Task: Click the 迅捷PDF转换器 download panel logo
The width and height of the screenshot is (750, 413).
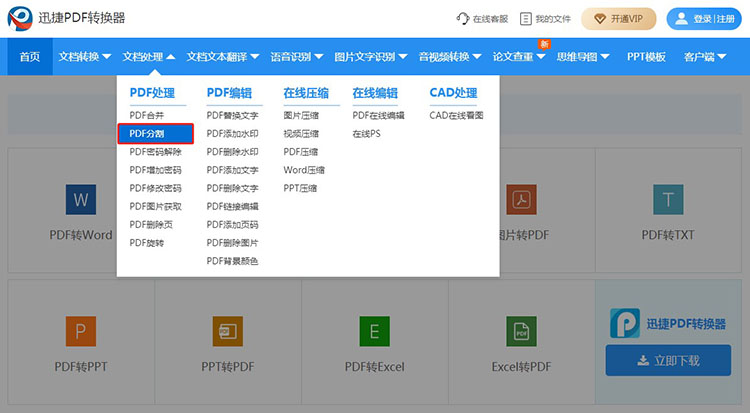Action: coord(625,323)
